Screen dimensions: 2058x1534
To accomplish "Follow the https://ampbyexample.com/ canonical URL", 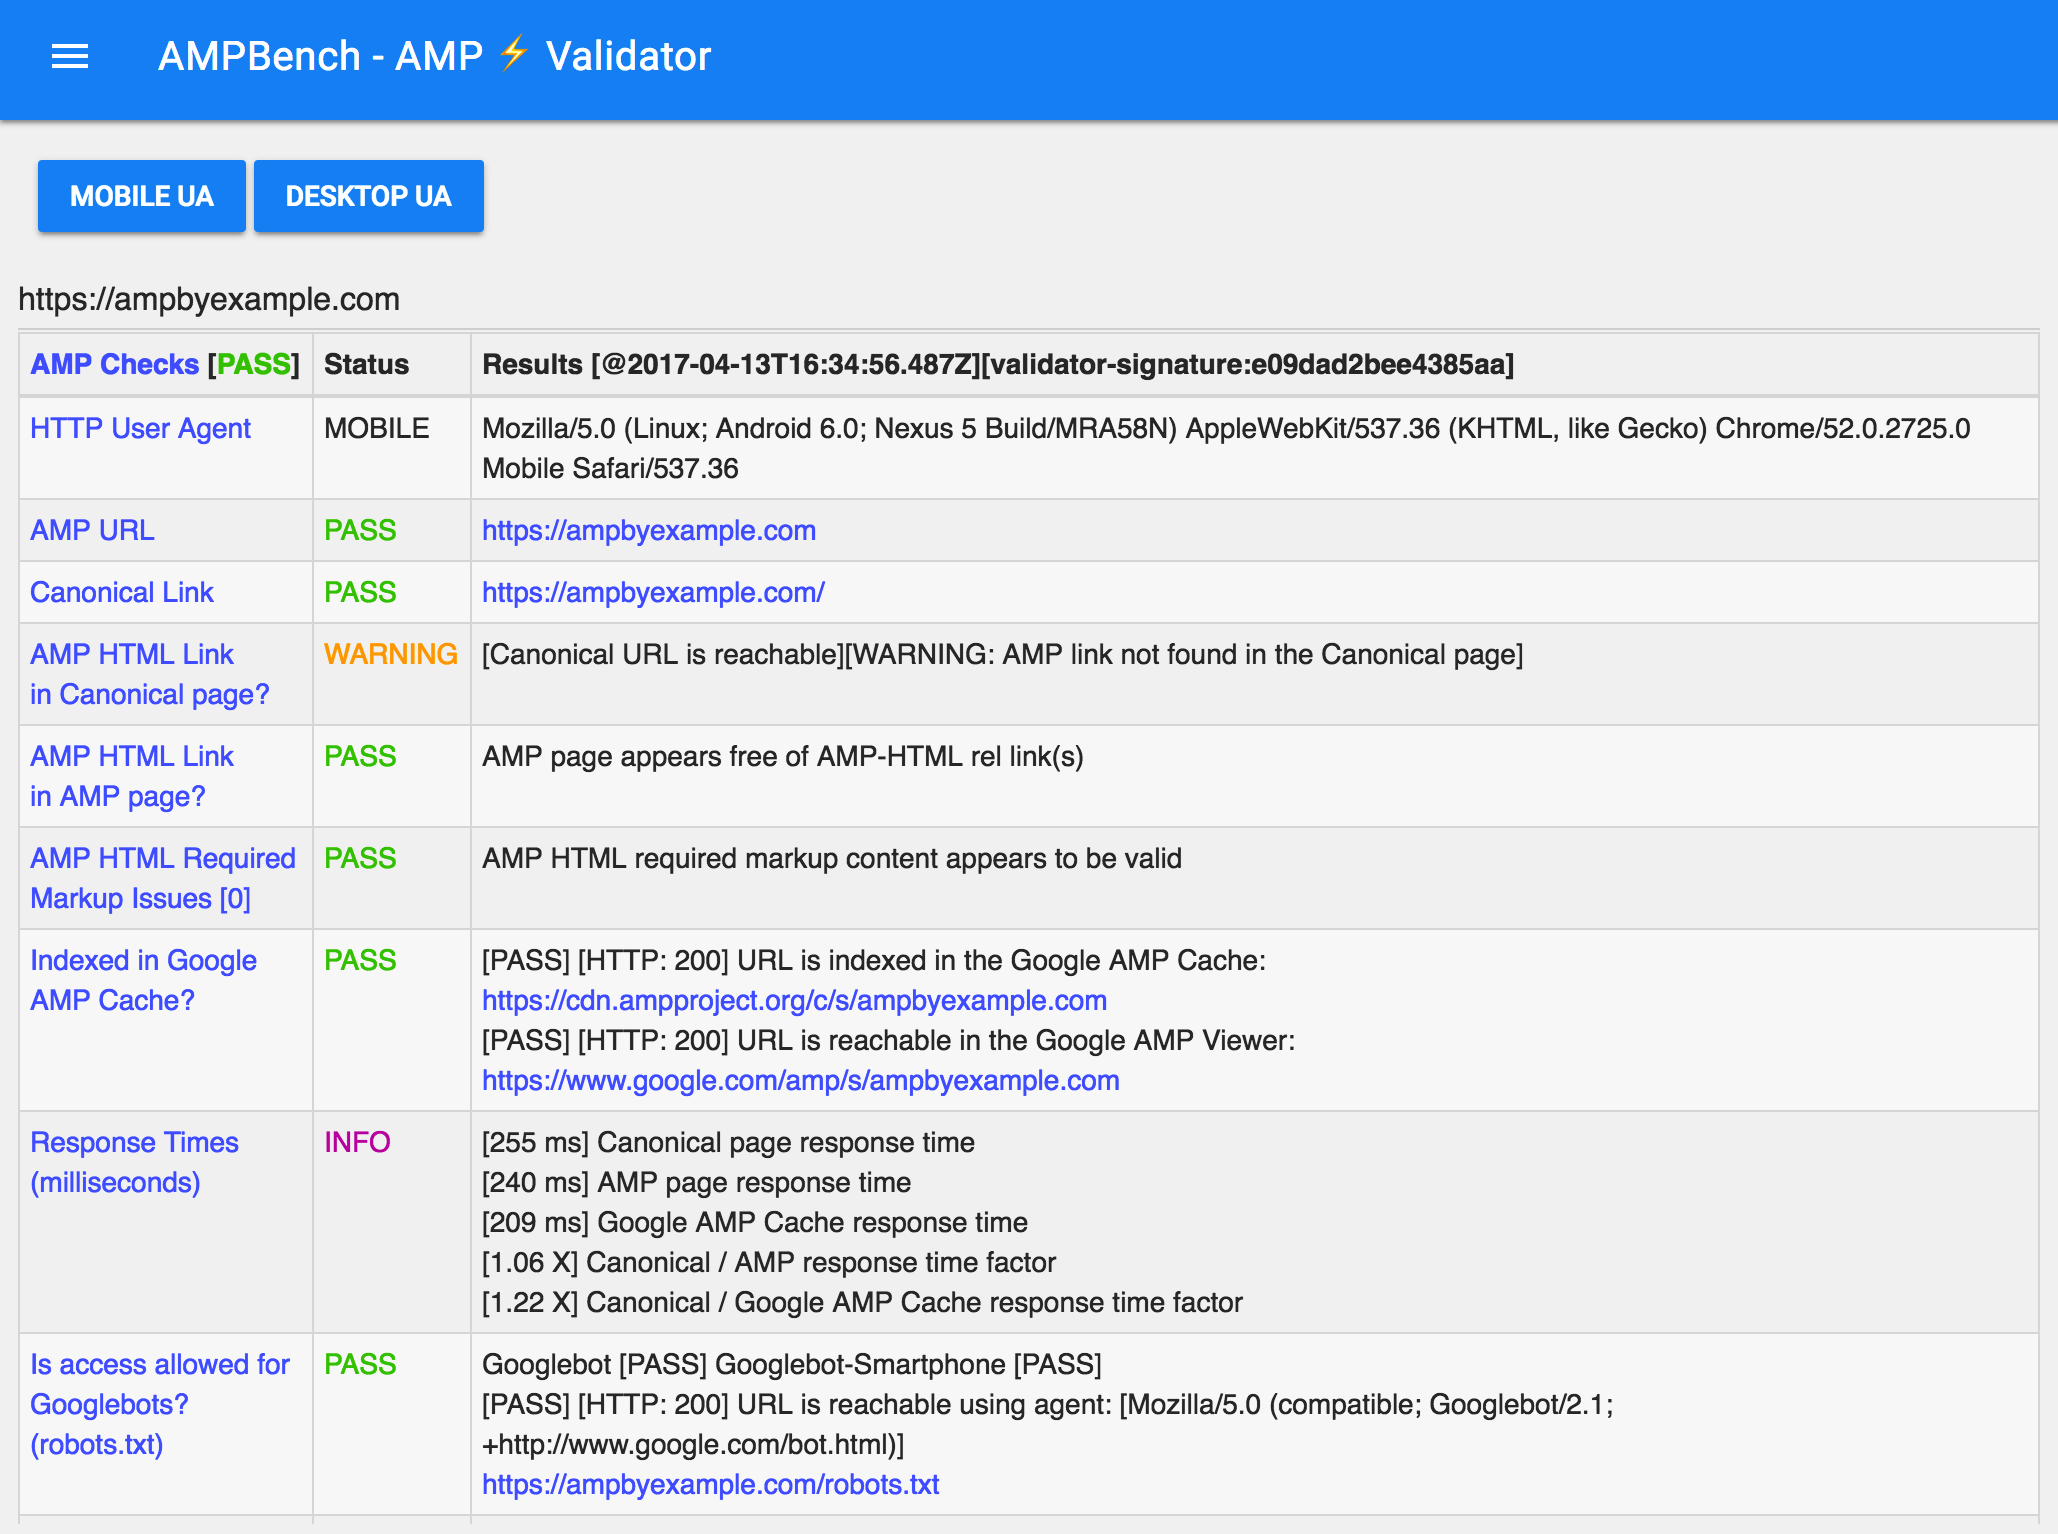I will click(653, 592).
